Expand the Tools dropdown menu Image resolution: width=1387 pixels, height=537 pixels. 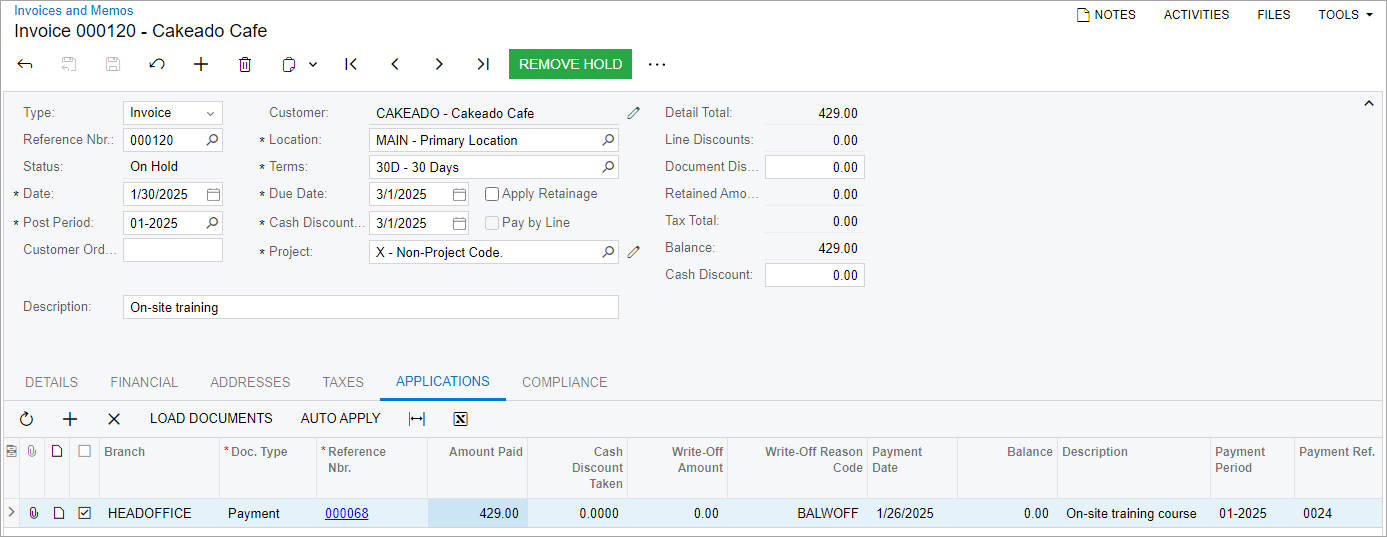point(1345,15)
